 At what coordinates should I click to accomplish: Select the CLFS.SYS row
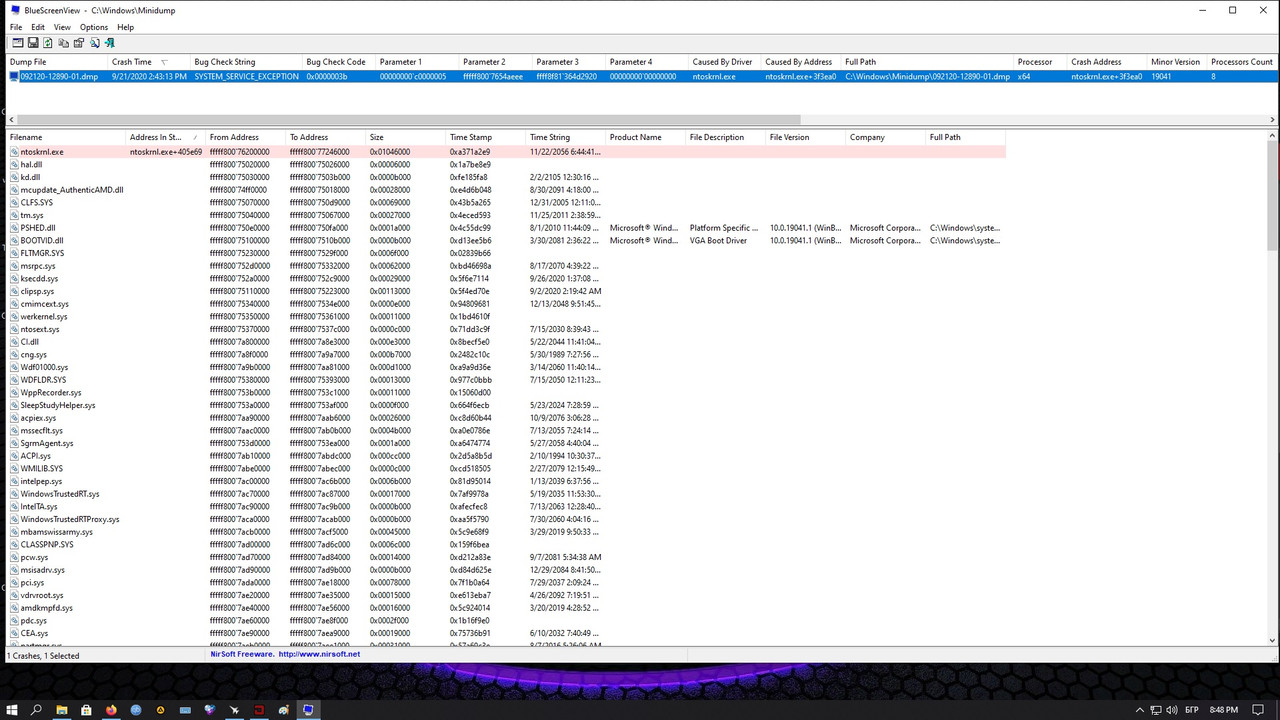[x=506, y=203]
